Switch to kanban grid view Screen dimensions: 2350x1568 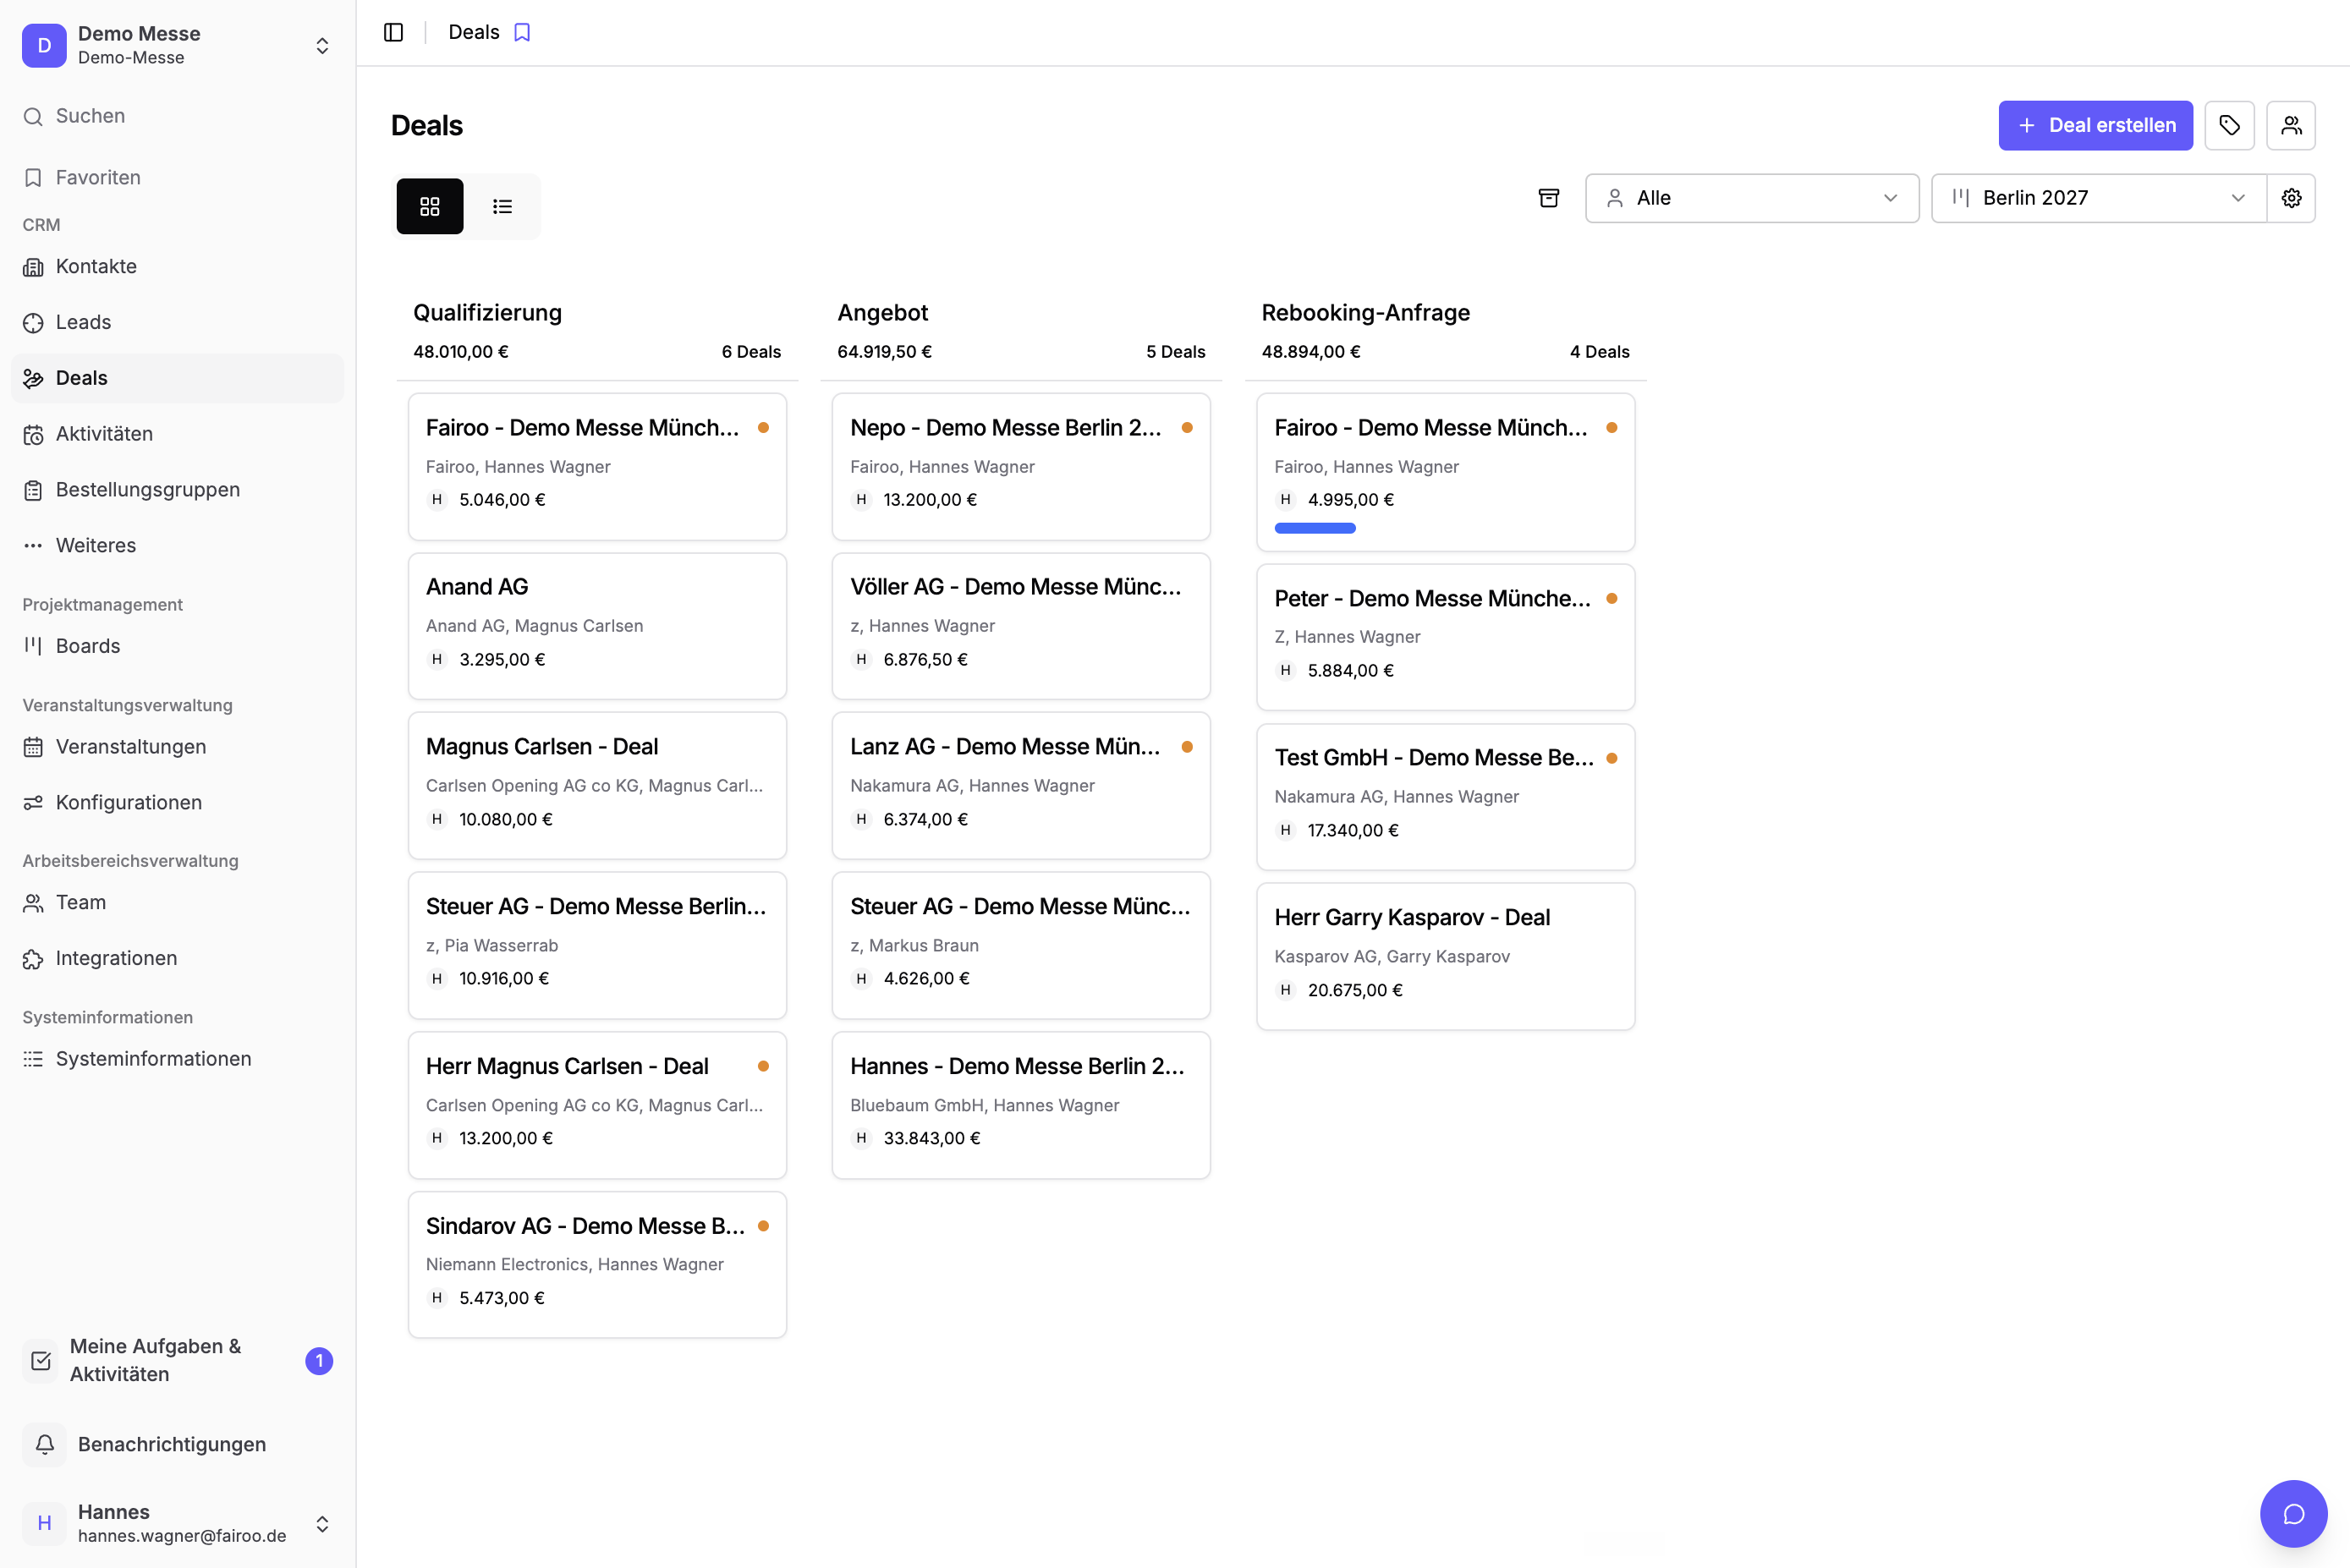[430, 206]
